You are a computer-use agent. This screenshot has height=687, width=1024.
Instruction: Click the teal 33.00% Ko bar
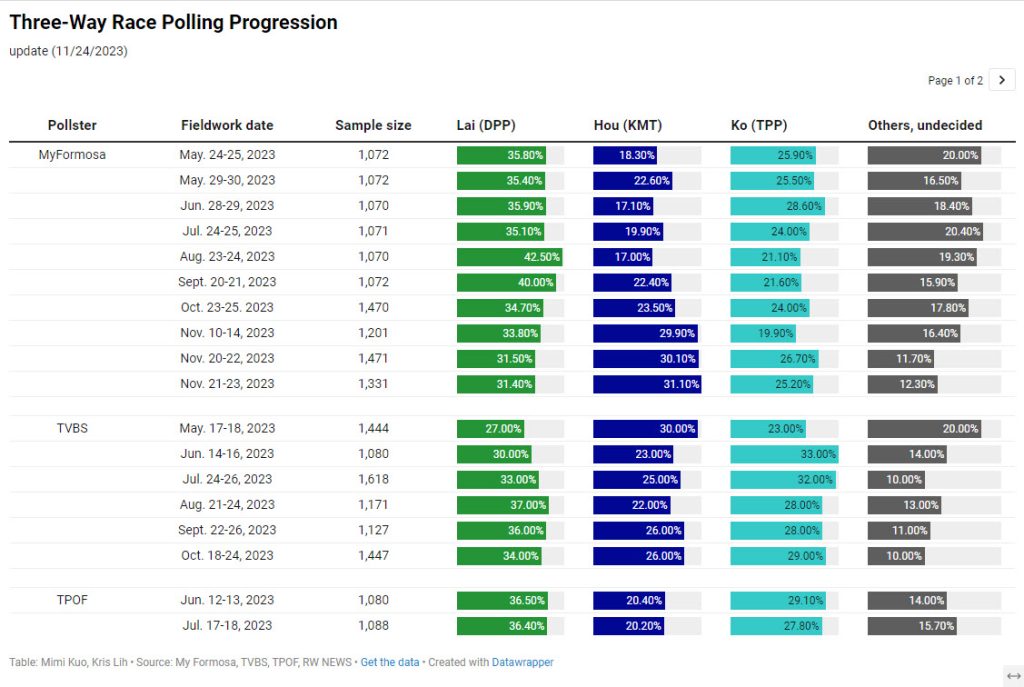pyautogui.click(x=784, y=454)
